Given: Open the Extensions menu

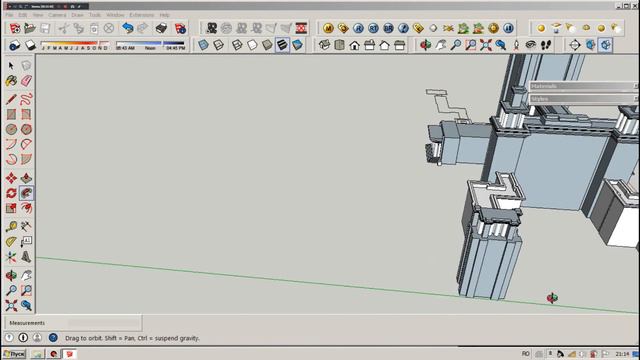Looking at the screenshot, I should pos(142,15).
